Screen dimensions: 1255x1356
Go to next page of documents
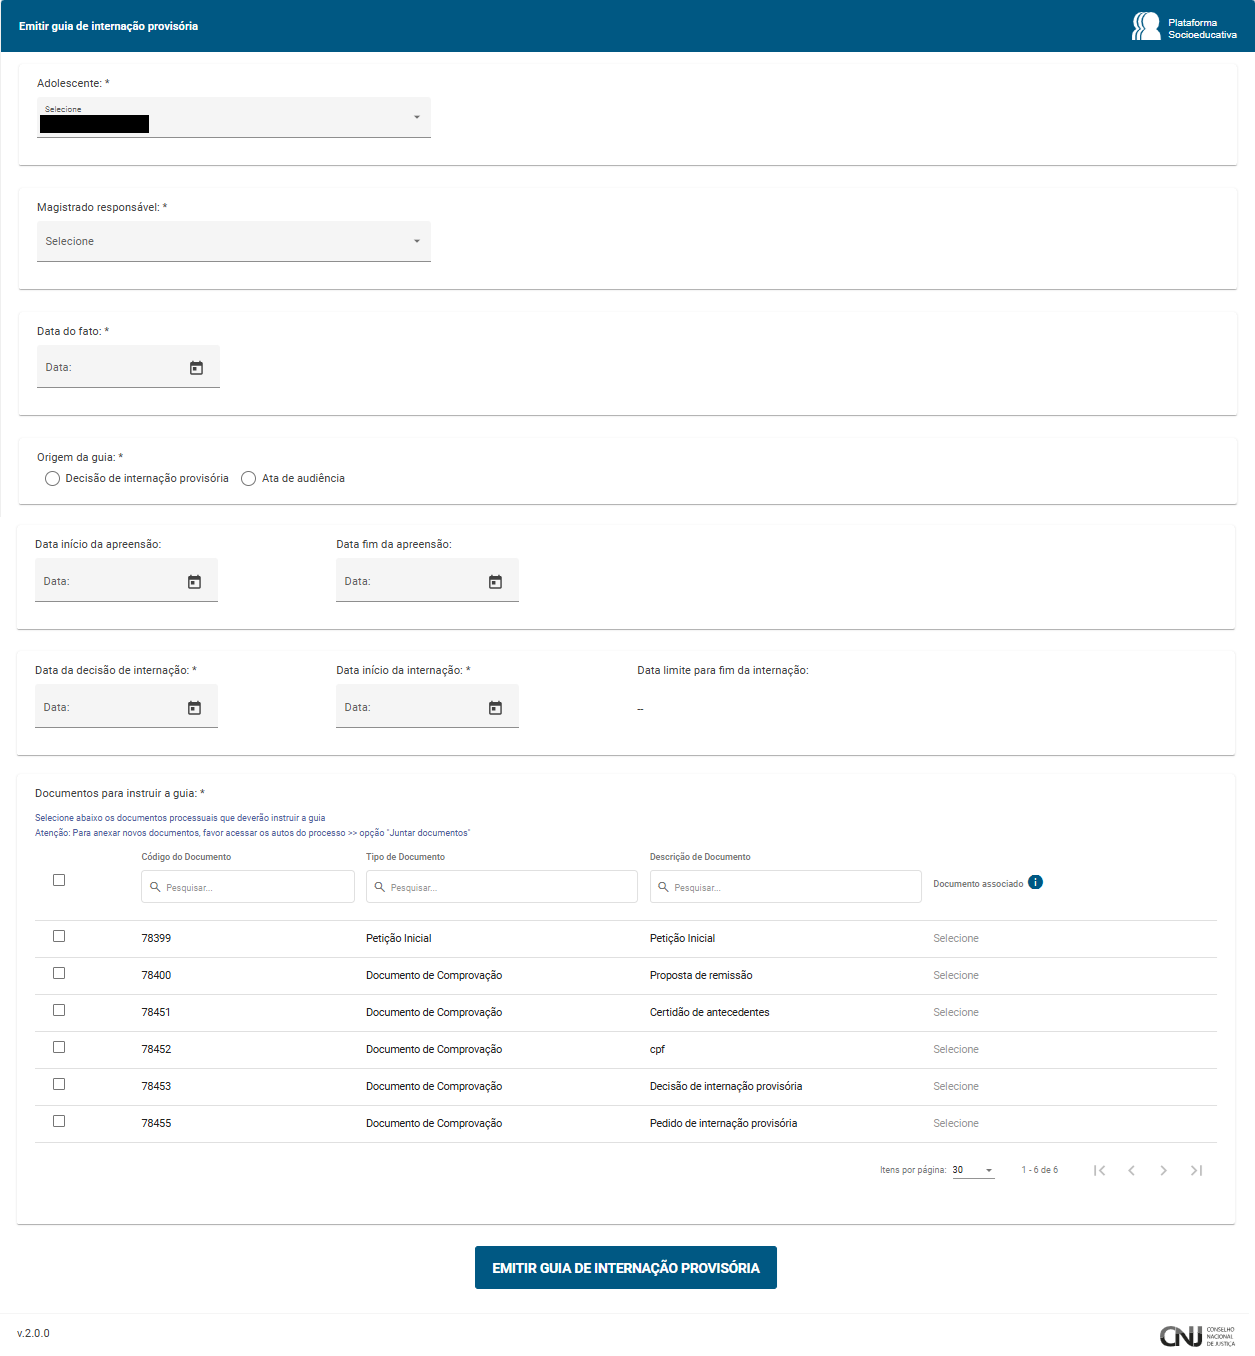tap(1163, 1170)
